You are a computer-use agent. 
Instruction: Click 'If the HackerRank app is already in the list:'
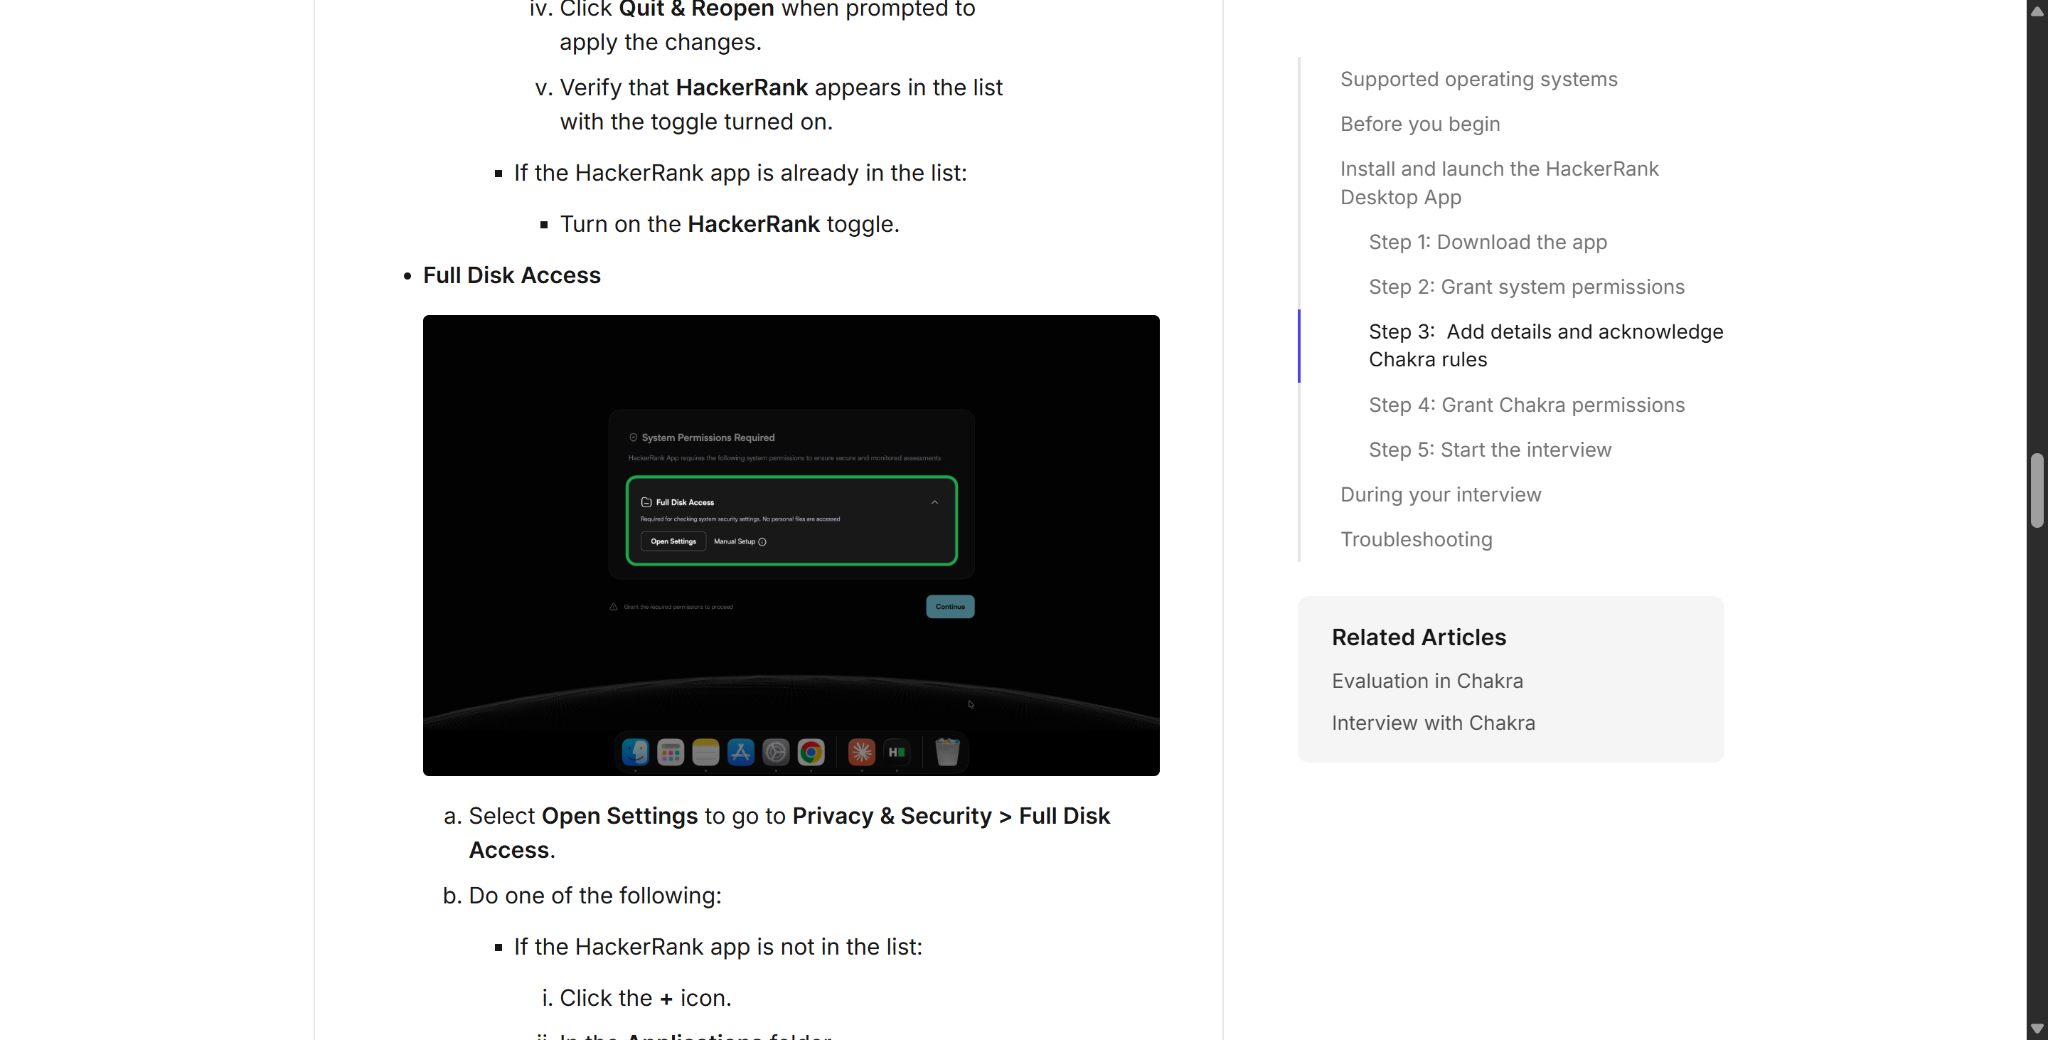[x=740, y=173]
